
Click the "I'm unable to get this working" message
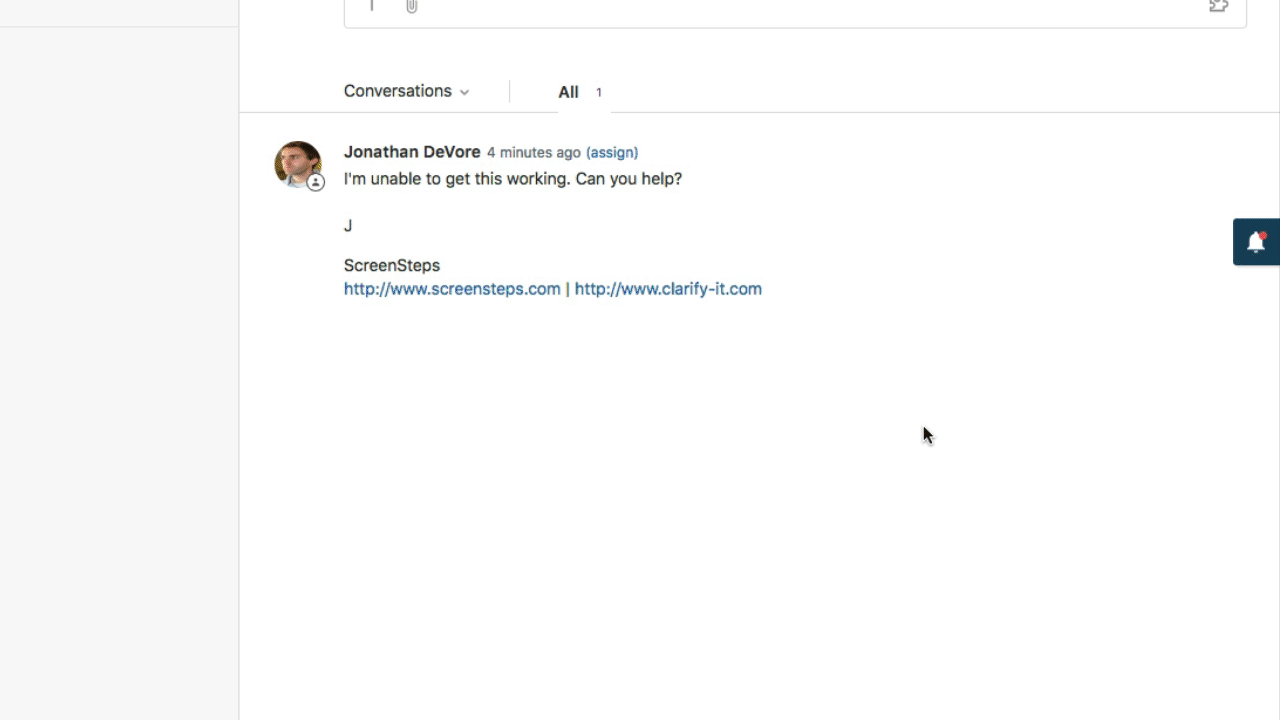pos(513,179)
